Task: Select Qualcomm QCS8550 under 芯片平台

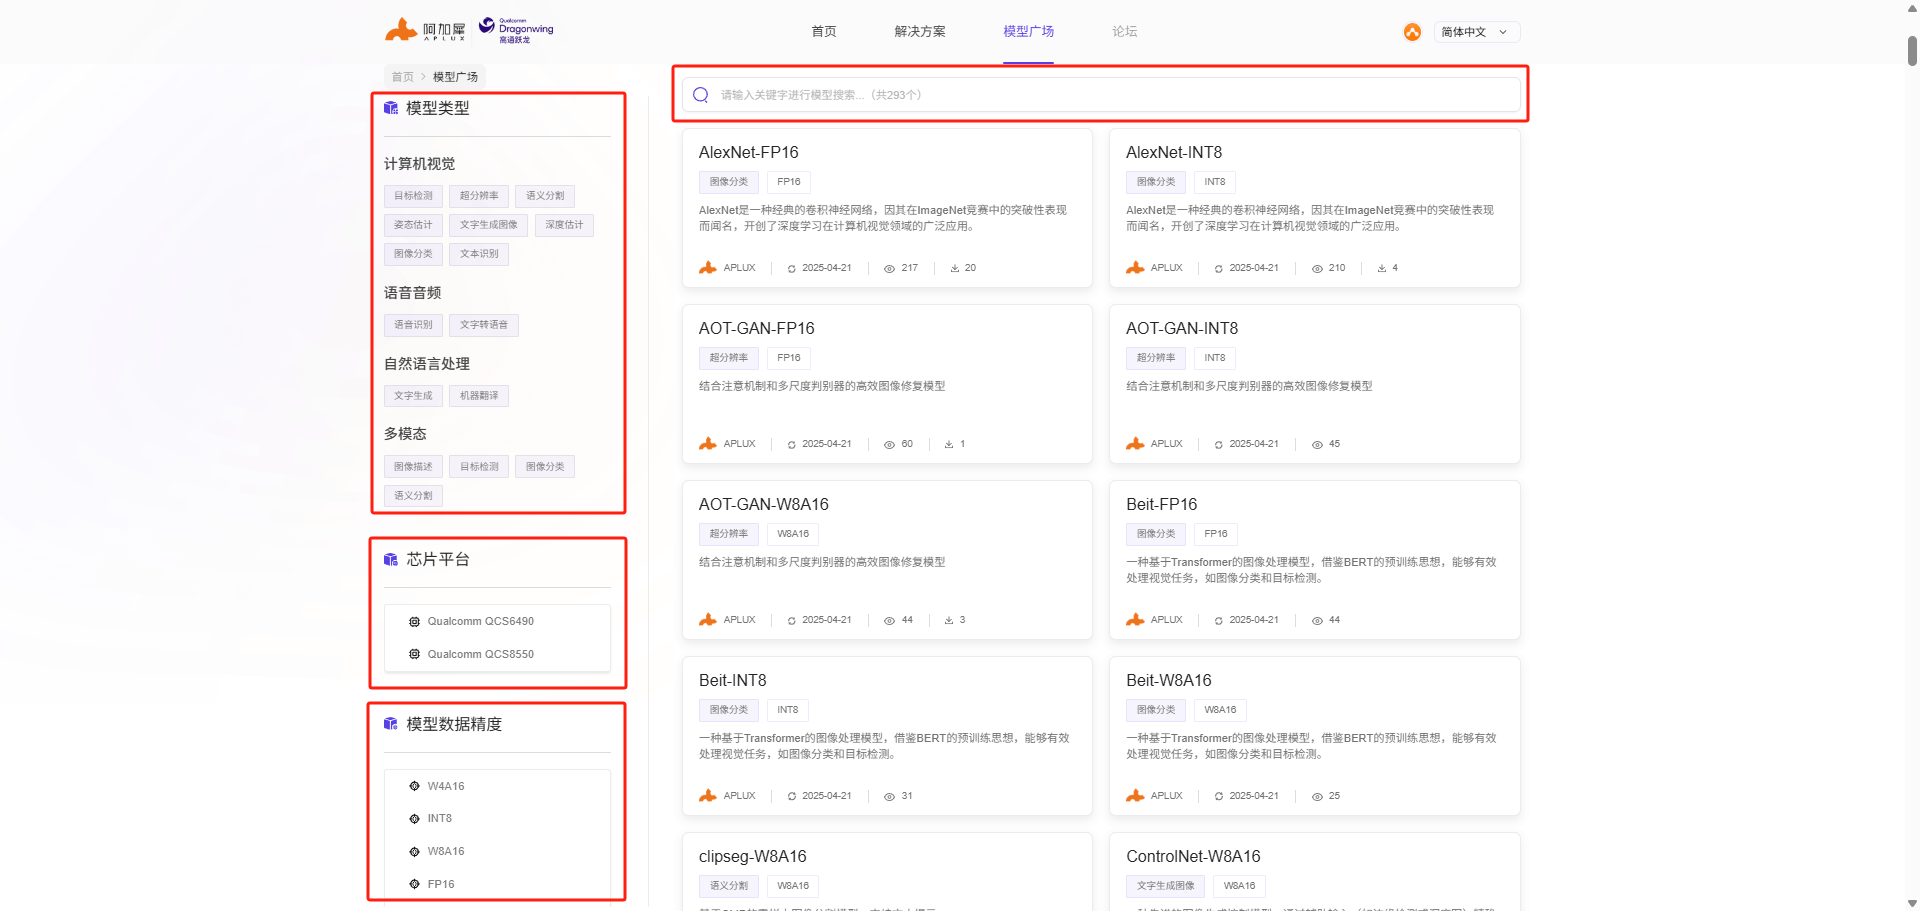Action: point(480,654)
